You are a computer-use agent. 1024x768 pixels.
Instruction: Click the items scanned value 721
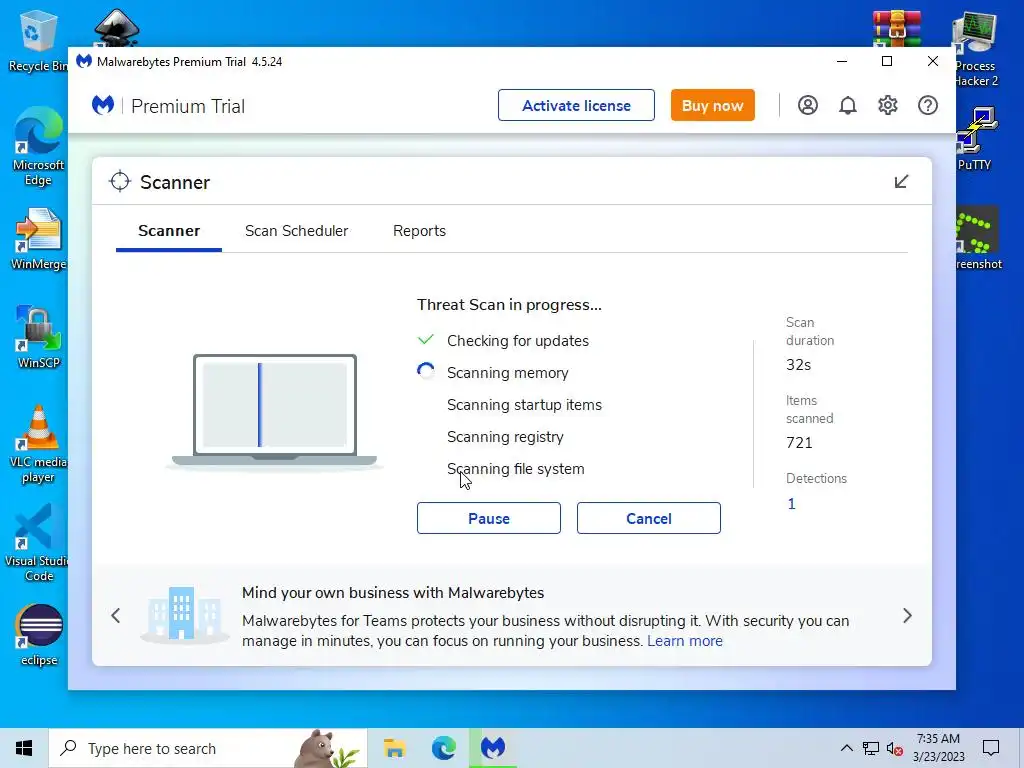pos(799,443)
